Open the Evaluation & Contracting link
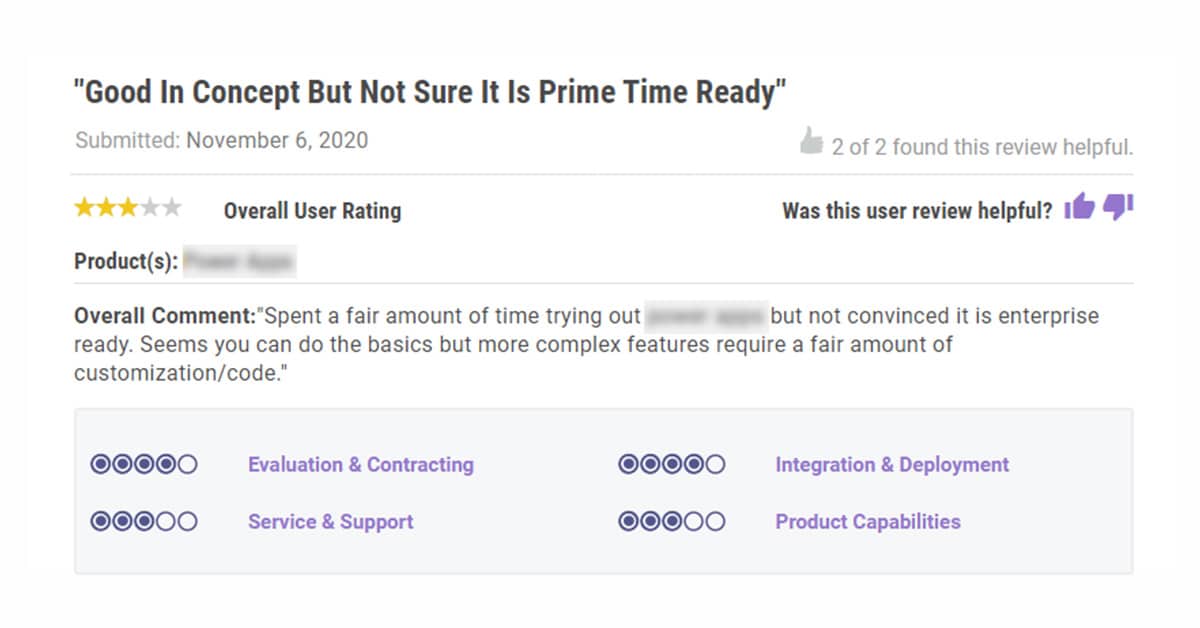The image size is (1200, 628). (x=361, y=464)
